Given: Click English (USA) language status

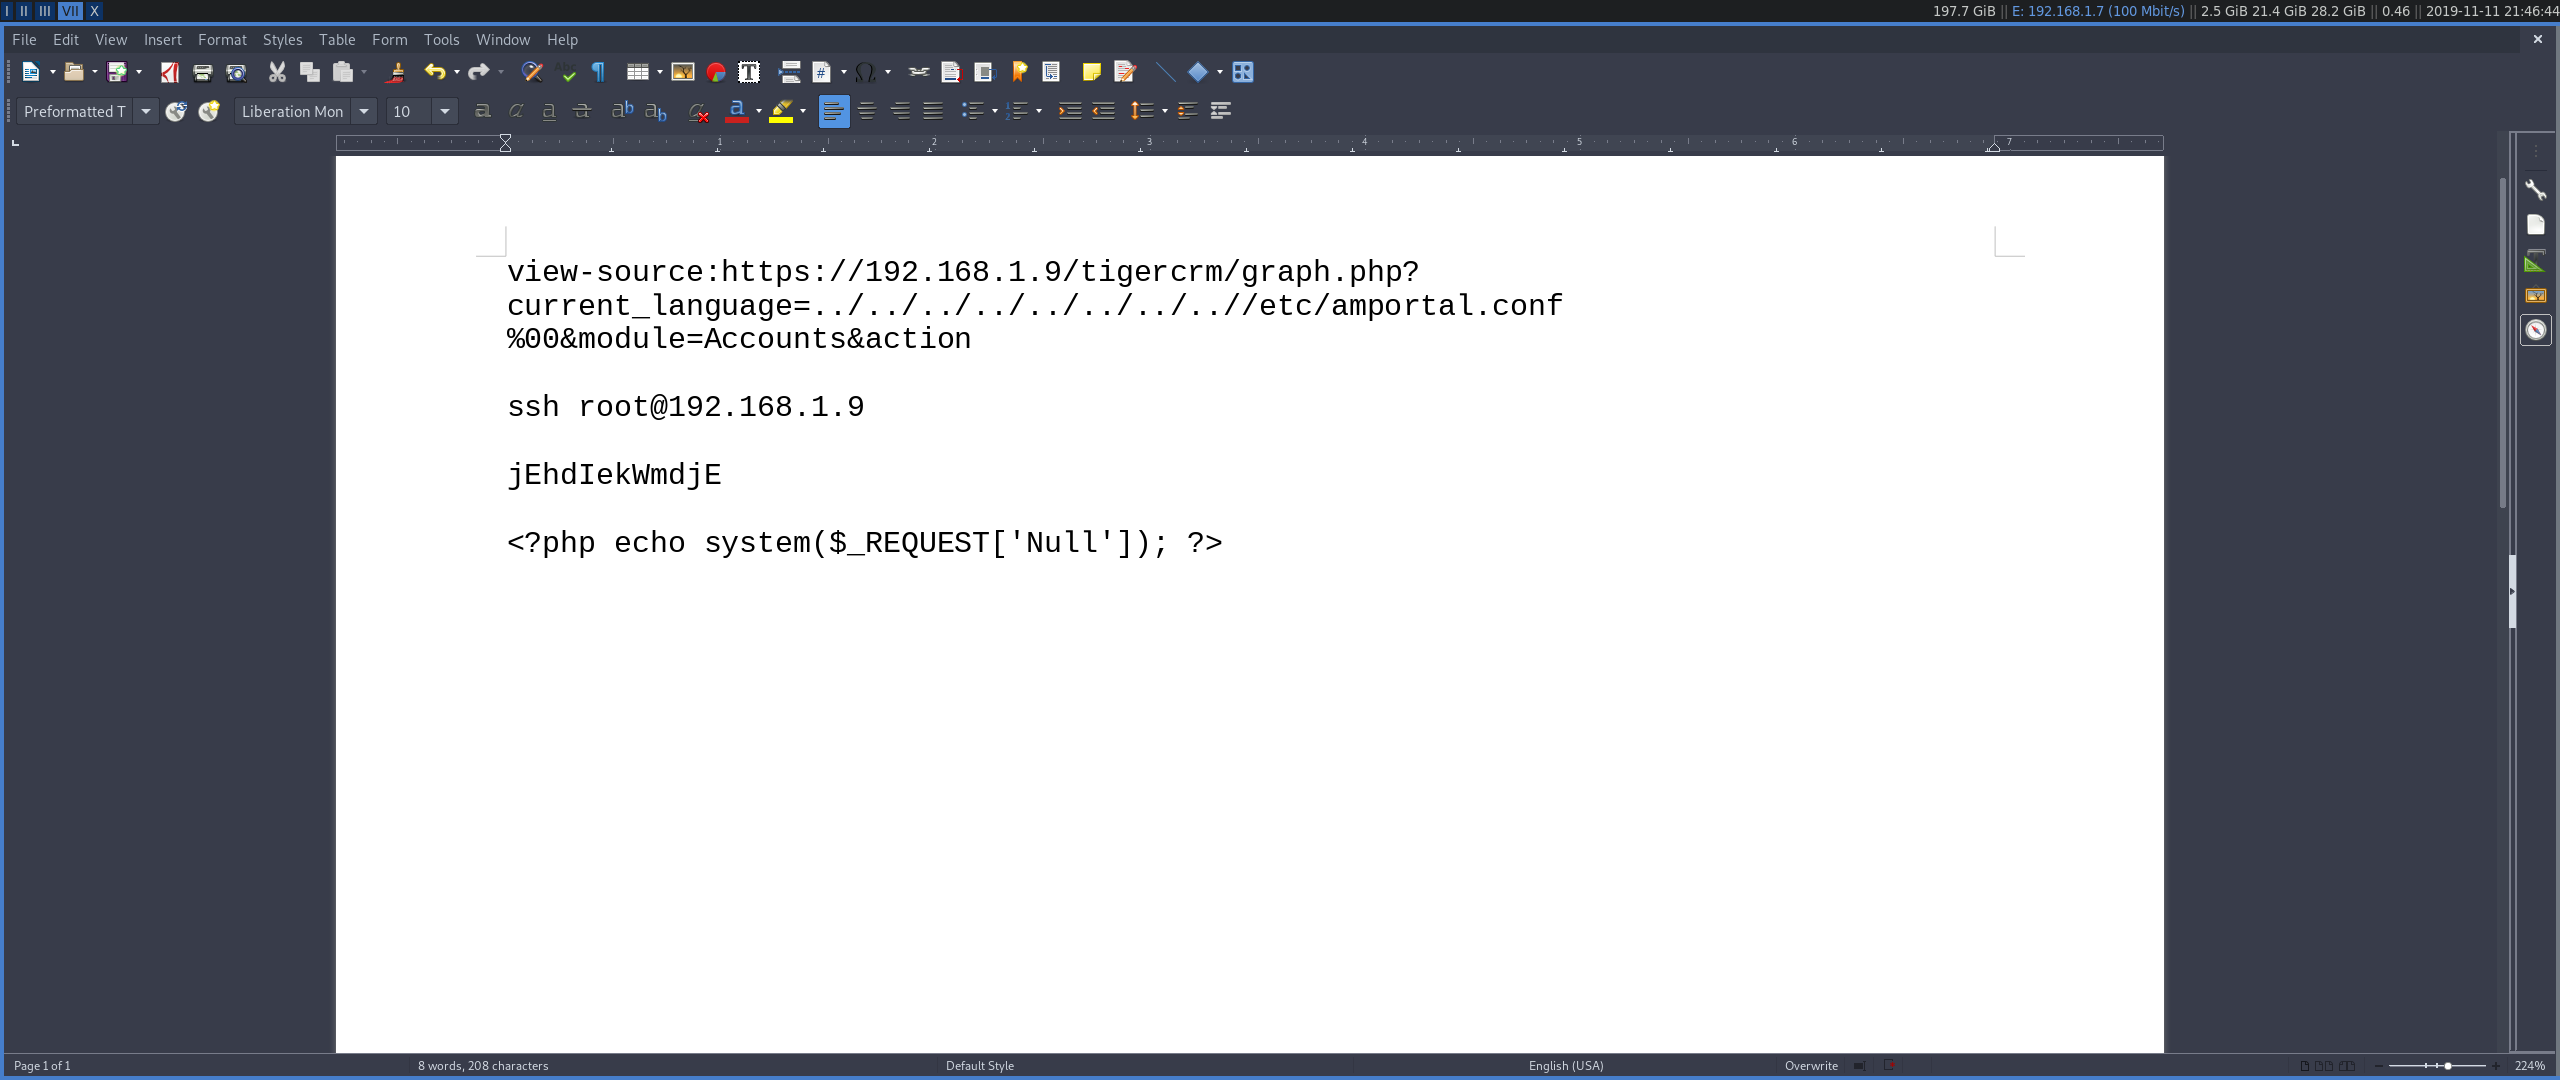Looking at the screenshot, I should pos(1566,1066).
